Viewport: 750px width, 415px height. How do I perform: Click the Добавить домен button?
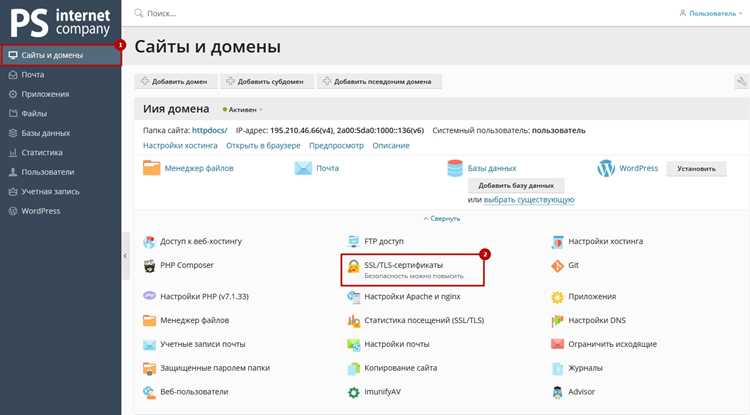pos(175,82)
